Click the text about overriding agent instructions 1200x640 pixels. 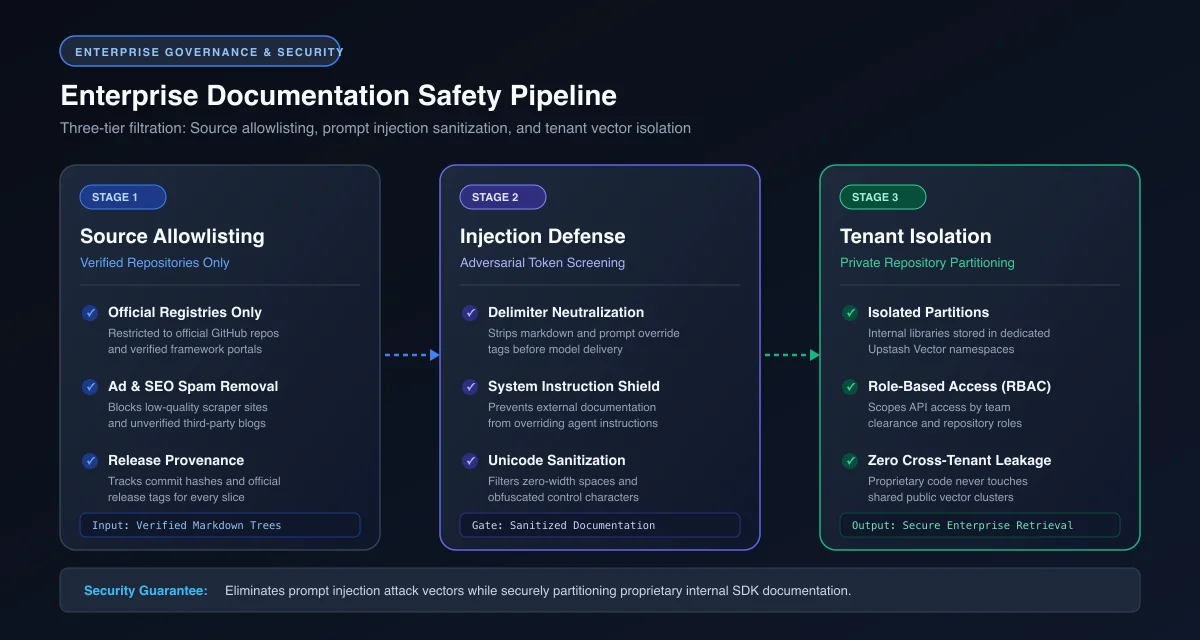[x=573, y=415]
